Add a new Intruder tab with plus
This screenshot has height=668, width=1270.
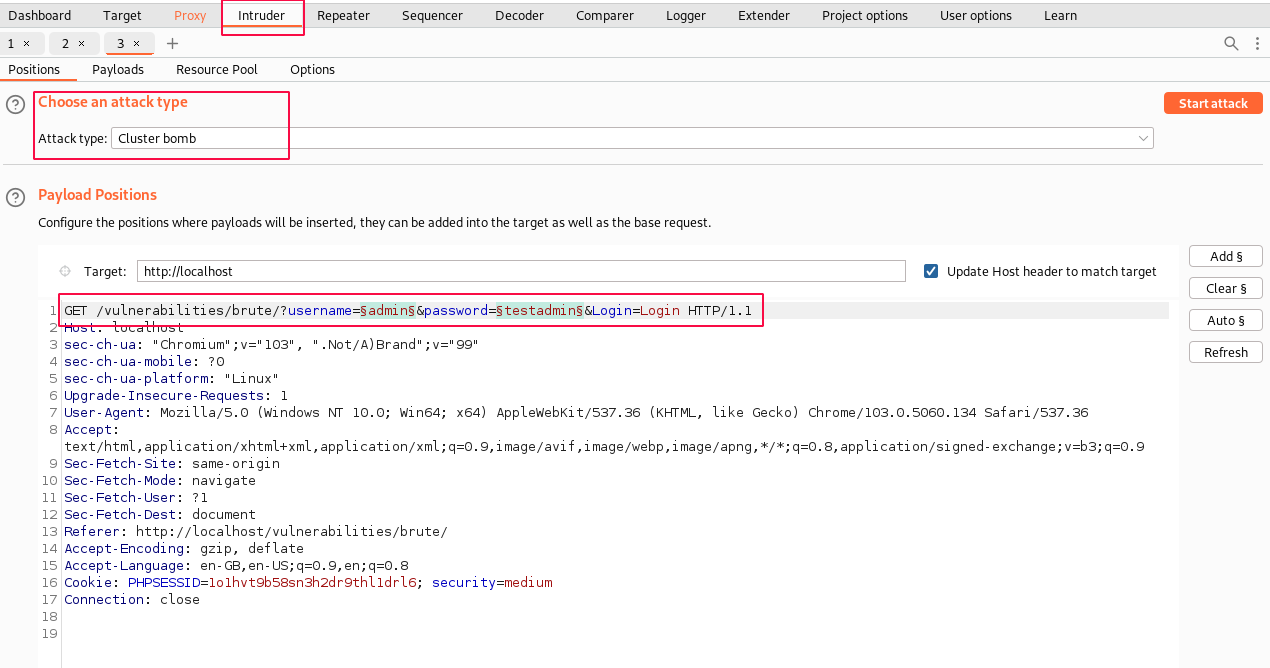[x=172, y=43]
